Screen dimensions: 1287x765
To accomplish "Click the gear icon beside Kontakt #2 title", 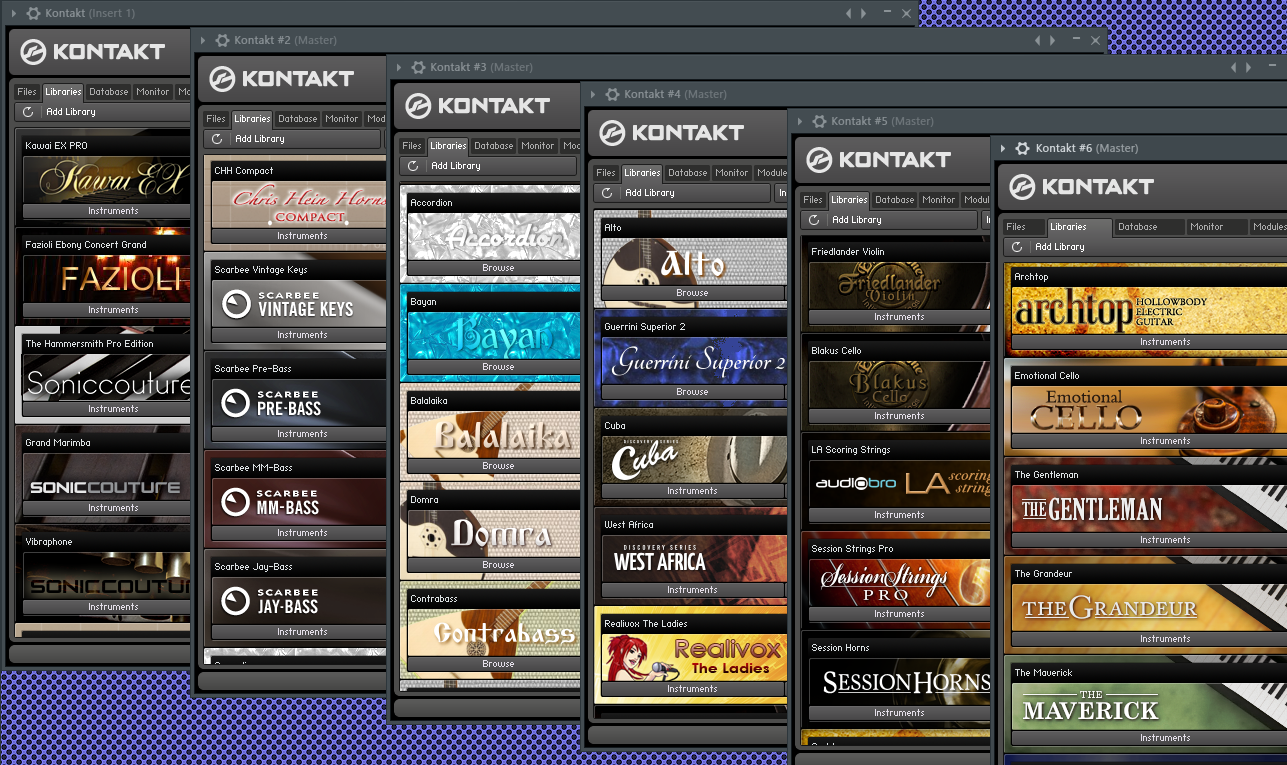I will 220,40.
